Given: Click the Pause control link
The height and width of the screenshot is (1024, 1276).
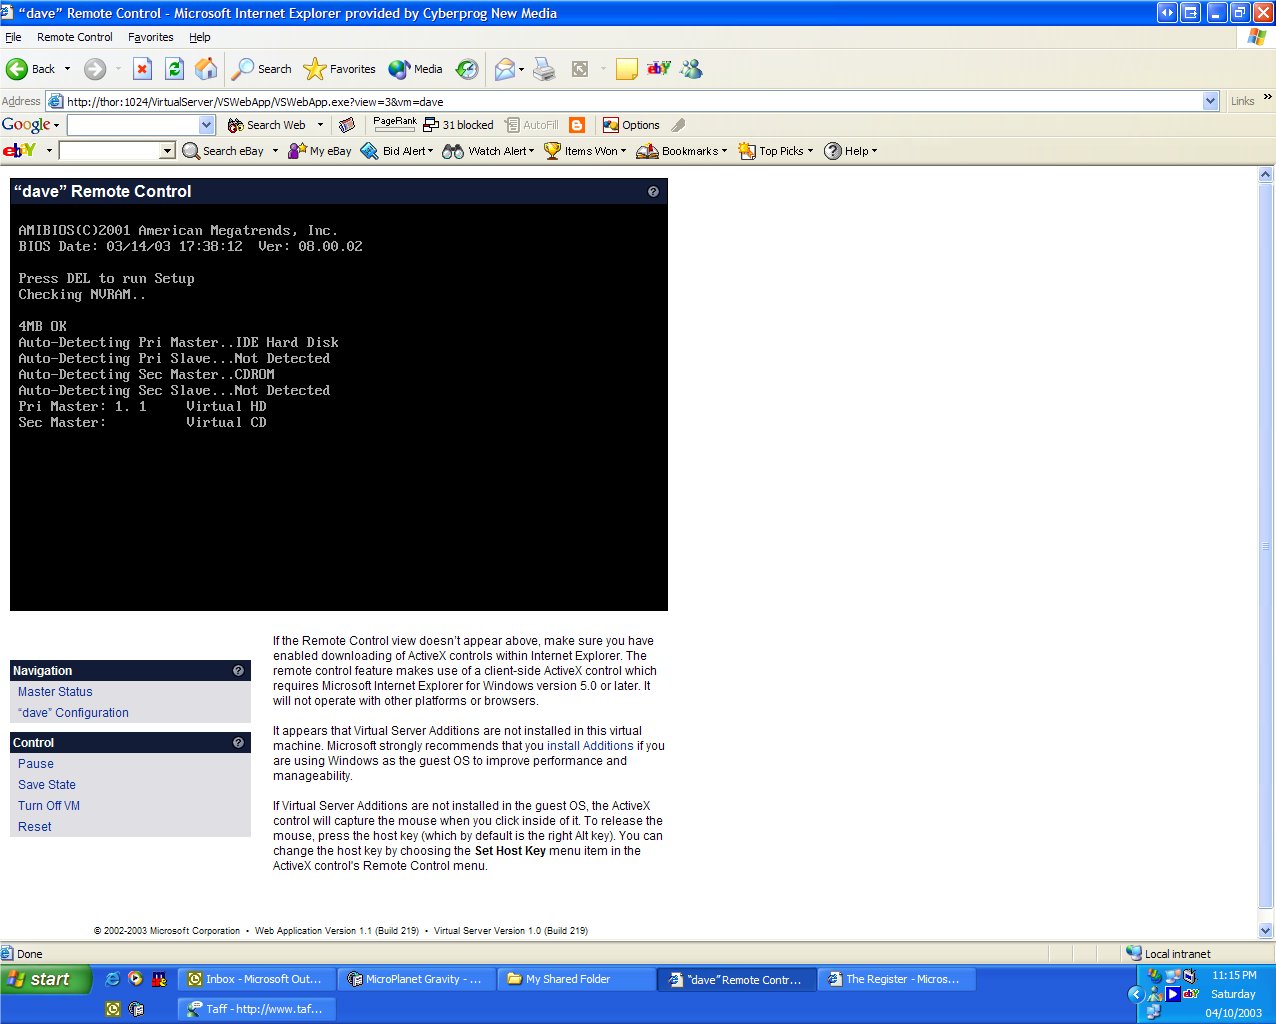Looking at the screenshot, I should click(36, 764).
